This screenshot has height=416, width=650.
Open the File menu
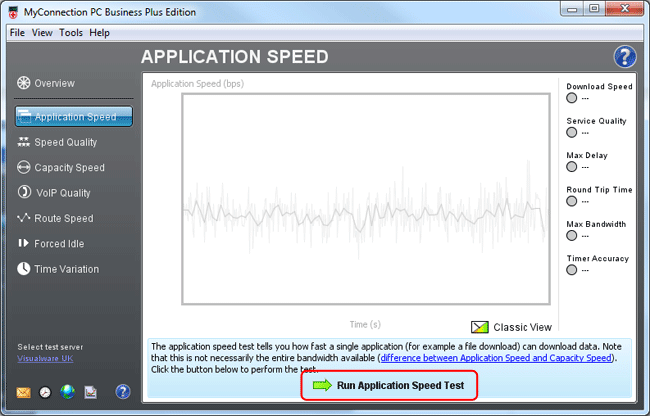point(17,33)
